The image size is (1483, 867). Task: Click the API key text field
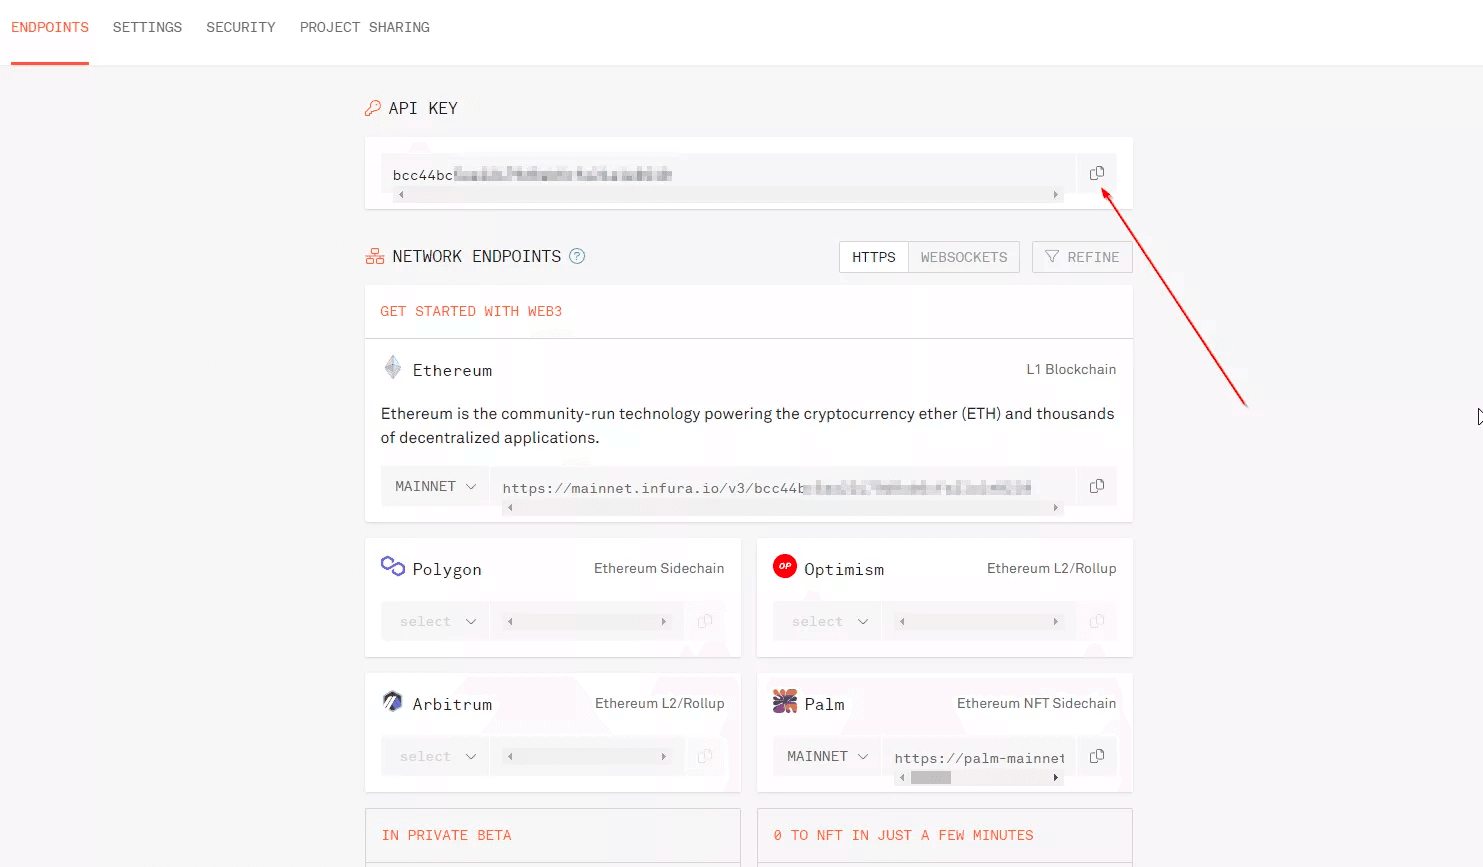[x=728, y=175]
